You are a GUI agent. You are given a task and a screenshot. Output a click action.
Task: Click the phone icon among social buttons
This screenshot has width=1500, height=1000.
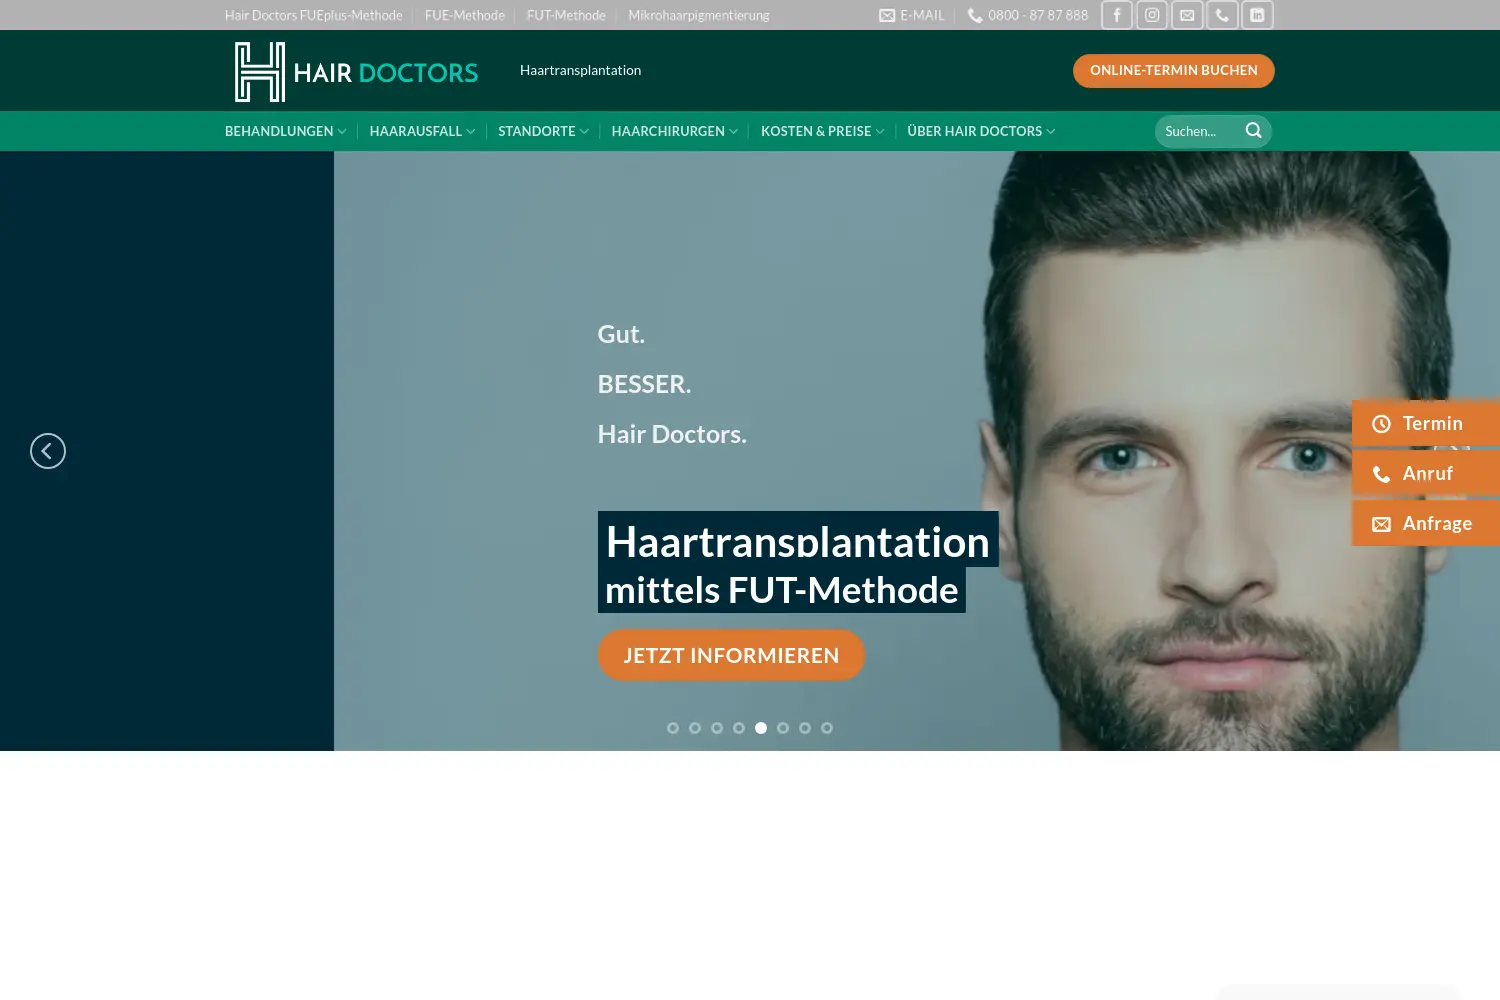[1222, 15]
